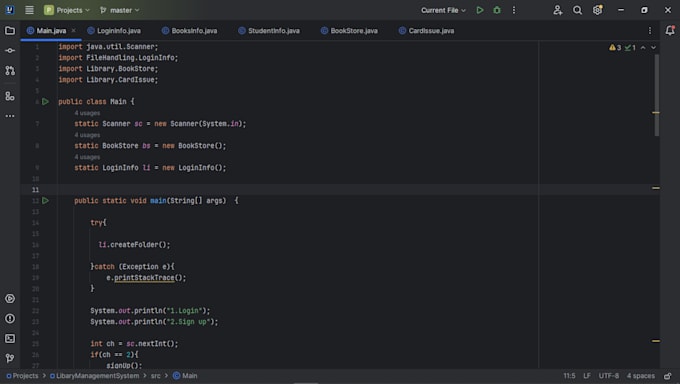Open the Projects dropdown
The height and width of the screenshot is (384, 680).
pos(67,10)
